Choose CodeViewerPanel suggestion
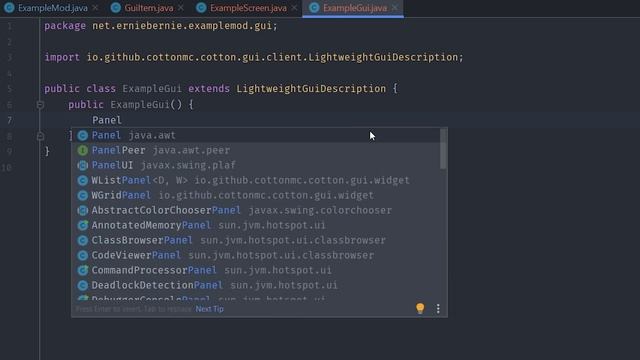640x360 pixels. 256,255
